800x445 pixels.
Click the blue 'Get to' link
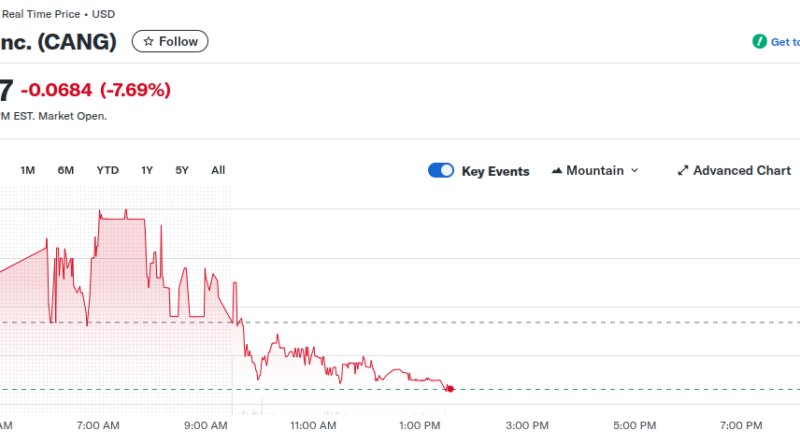tap(785, 42)
